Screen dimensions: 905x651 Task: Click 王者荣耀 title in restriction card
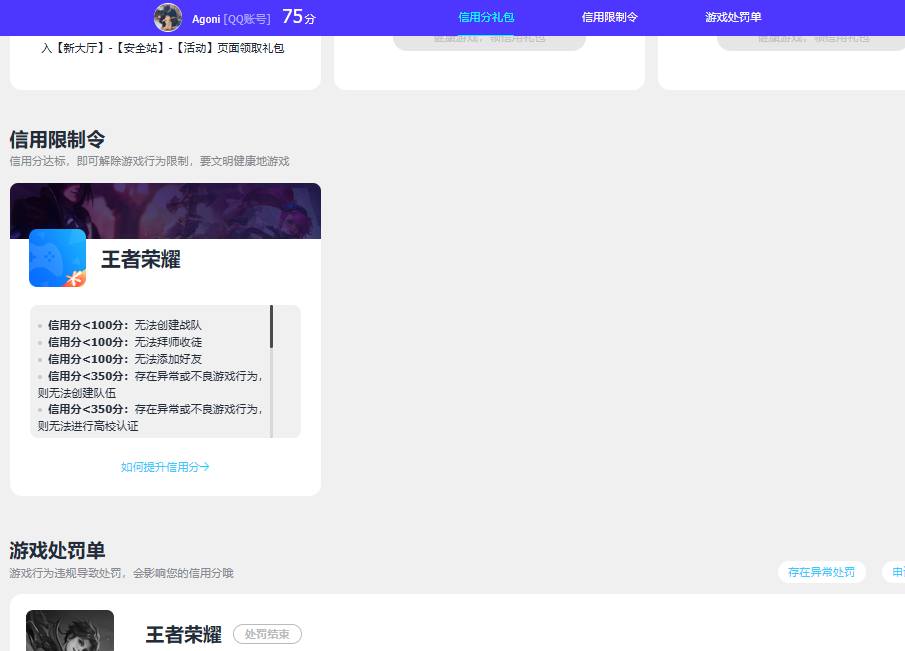[x=141, y=259]
